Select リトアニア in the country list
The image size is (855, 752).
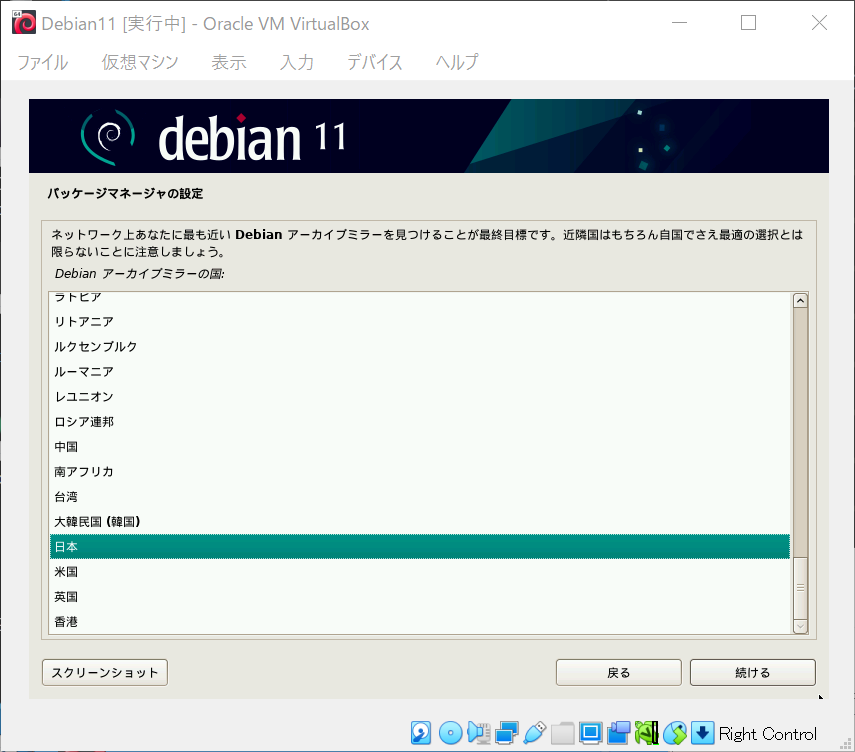pyautogui.click(x=420, y=322)
